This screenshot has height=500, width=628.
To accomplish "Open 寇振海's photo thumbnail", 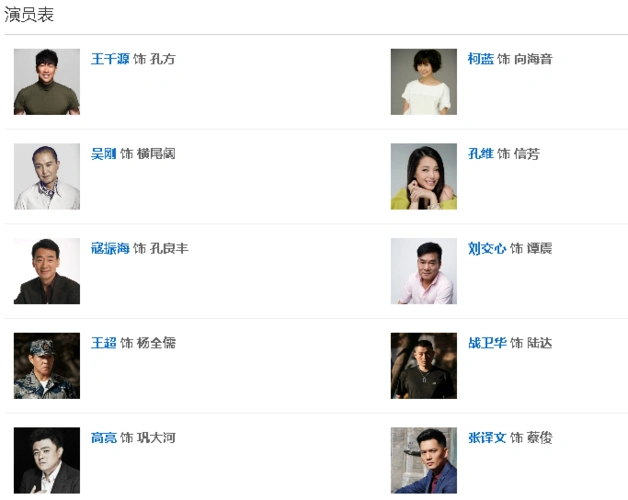I will (47, 271).
